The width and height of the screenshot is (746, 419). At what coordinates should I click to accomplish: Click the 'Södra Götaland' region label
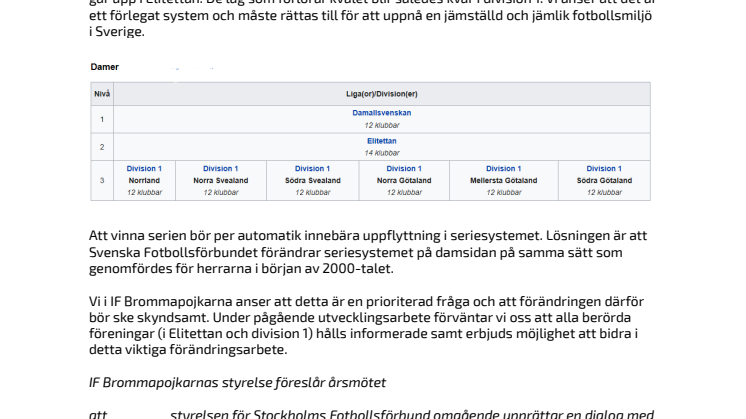tap(604, 180)
